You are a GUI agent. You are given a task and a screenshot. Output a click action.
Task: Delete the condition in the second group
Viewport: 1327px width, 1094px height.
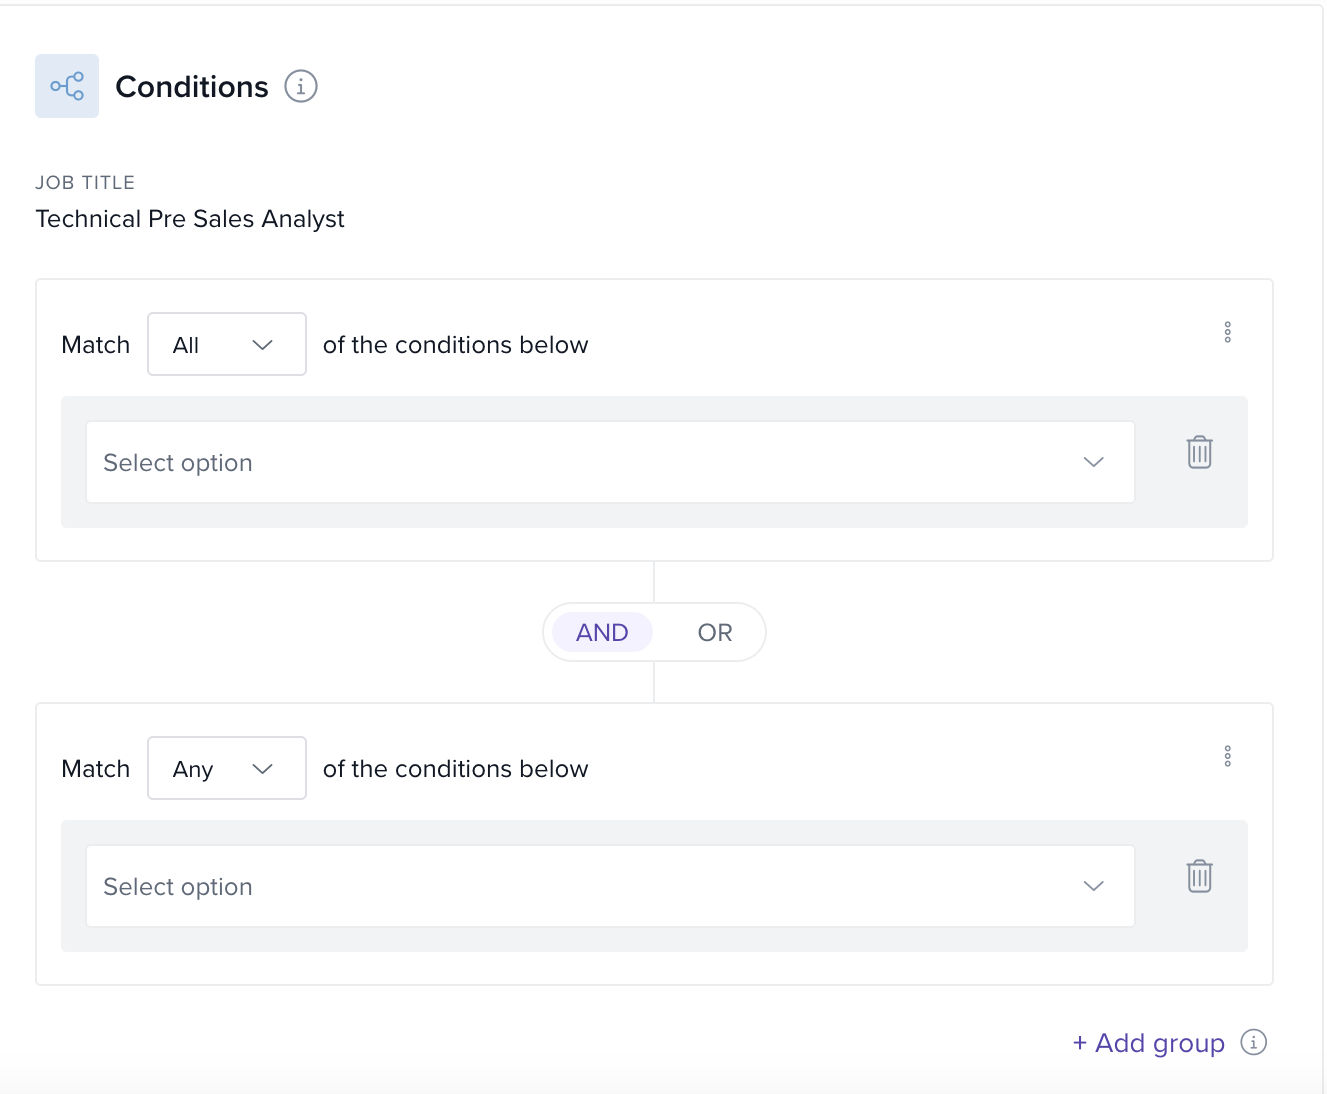(1199, 876)
